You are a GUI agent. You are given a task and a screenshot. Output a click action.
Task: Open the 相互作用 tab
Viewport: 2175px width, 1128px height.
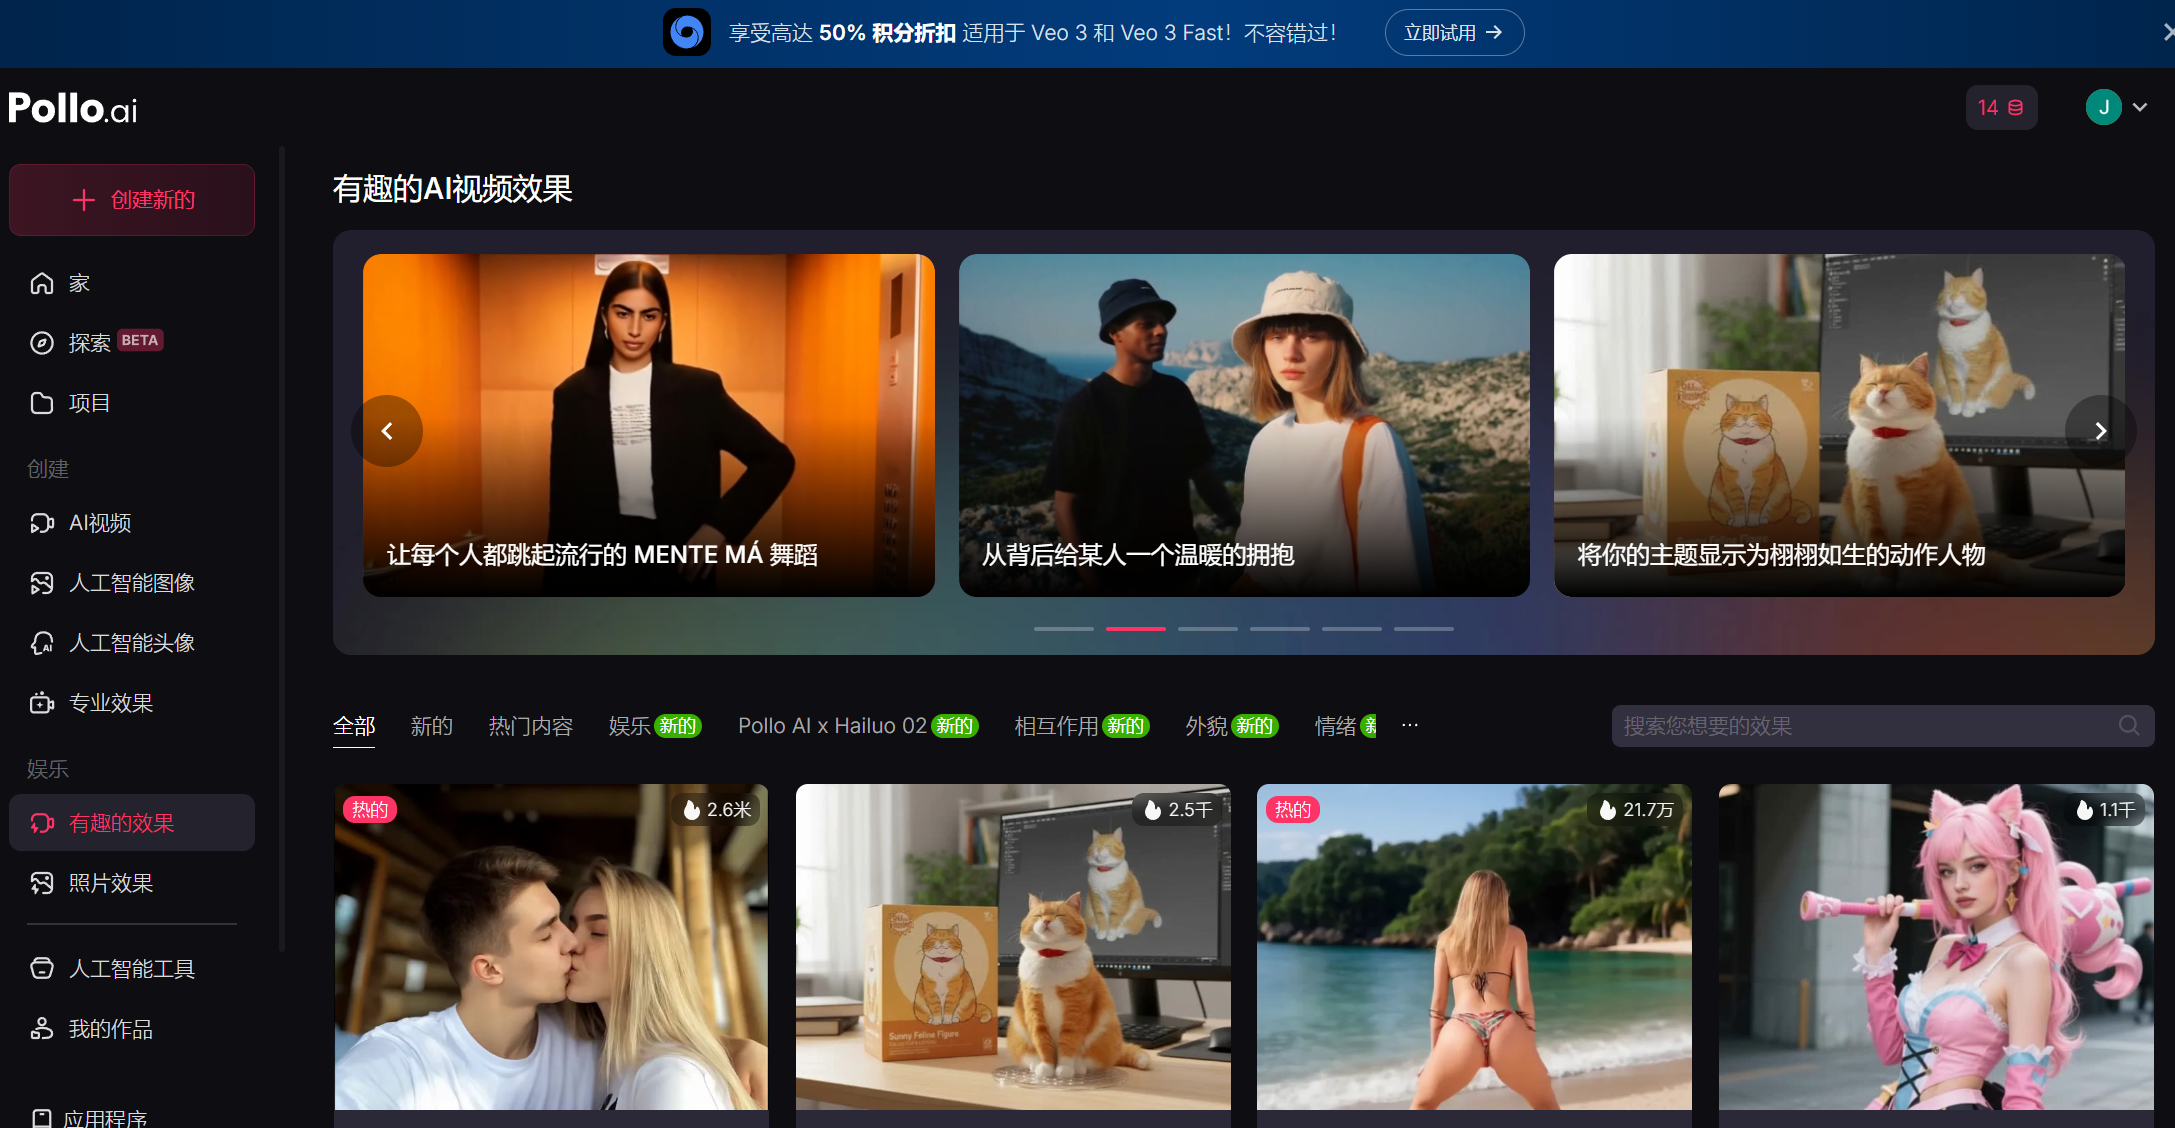pyautogui.click(x=1082, y=726)
